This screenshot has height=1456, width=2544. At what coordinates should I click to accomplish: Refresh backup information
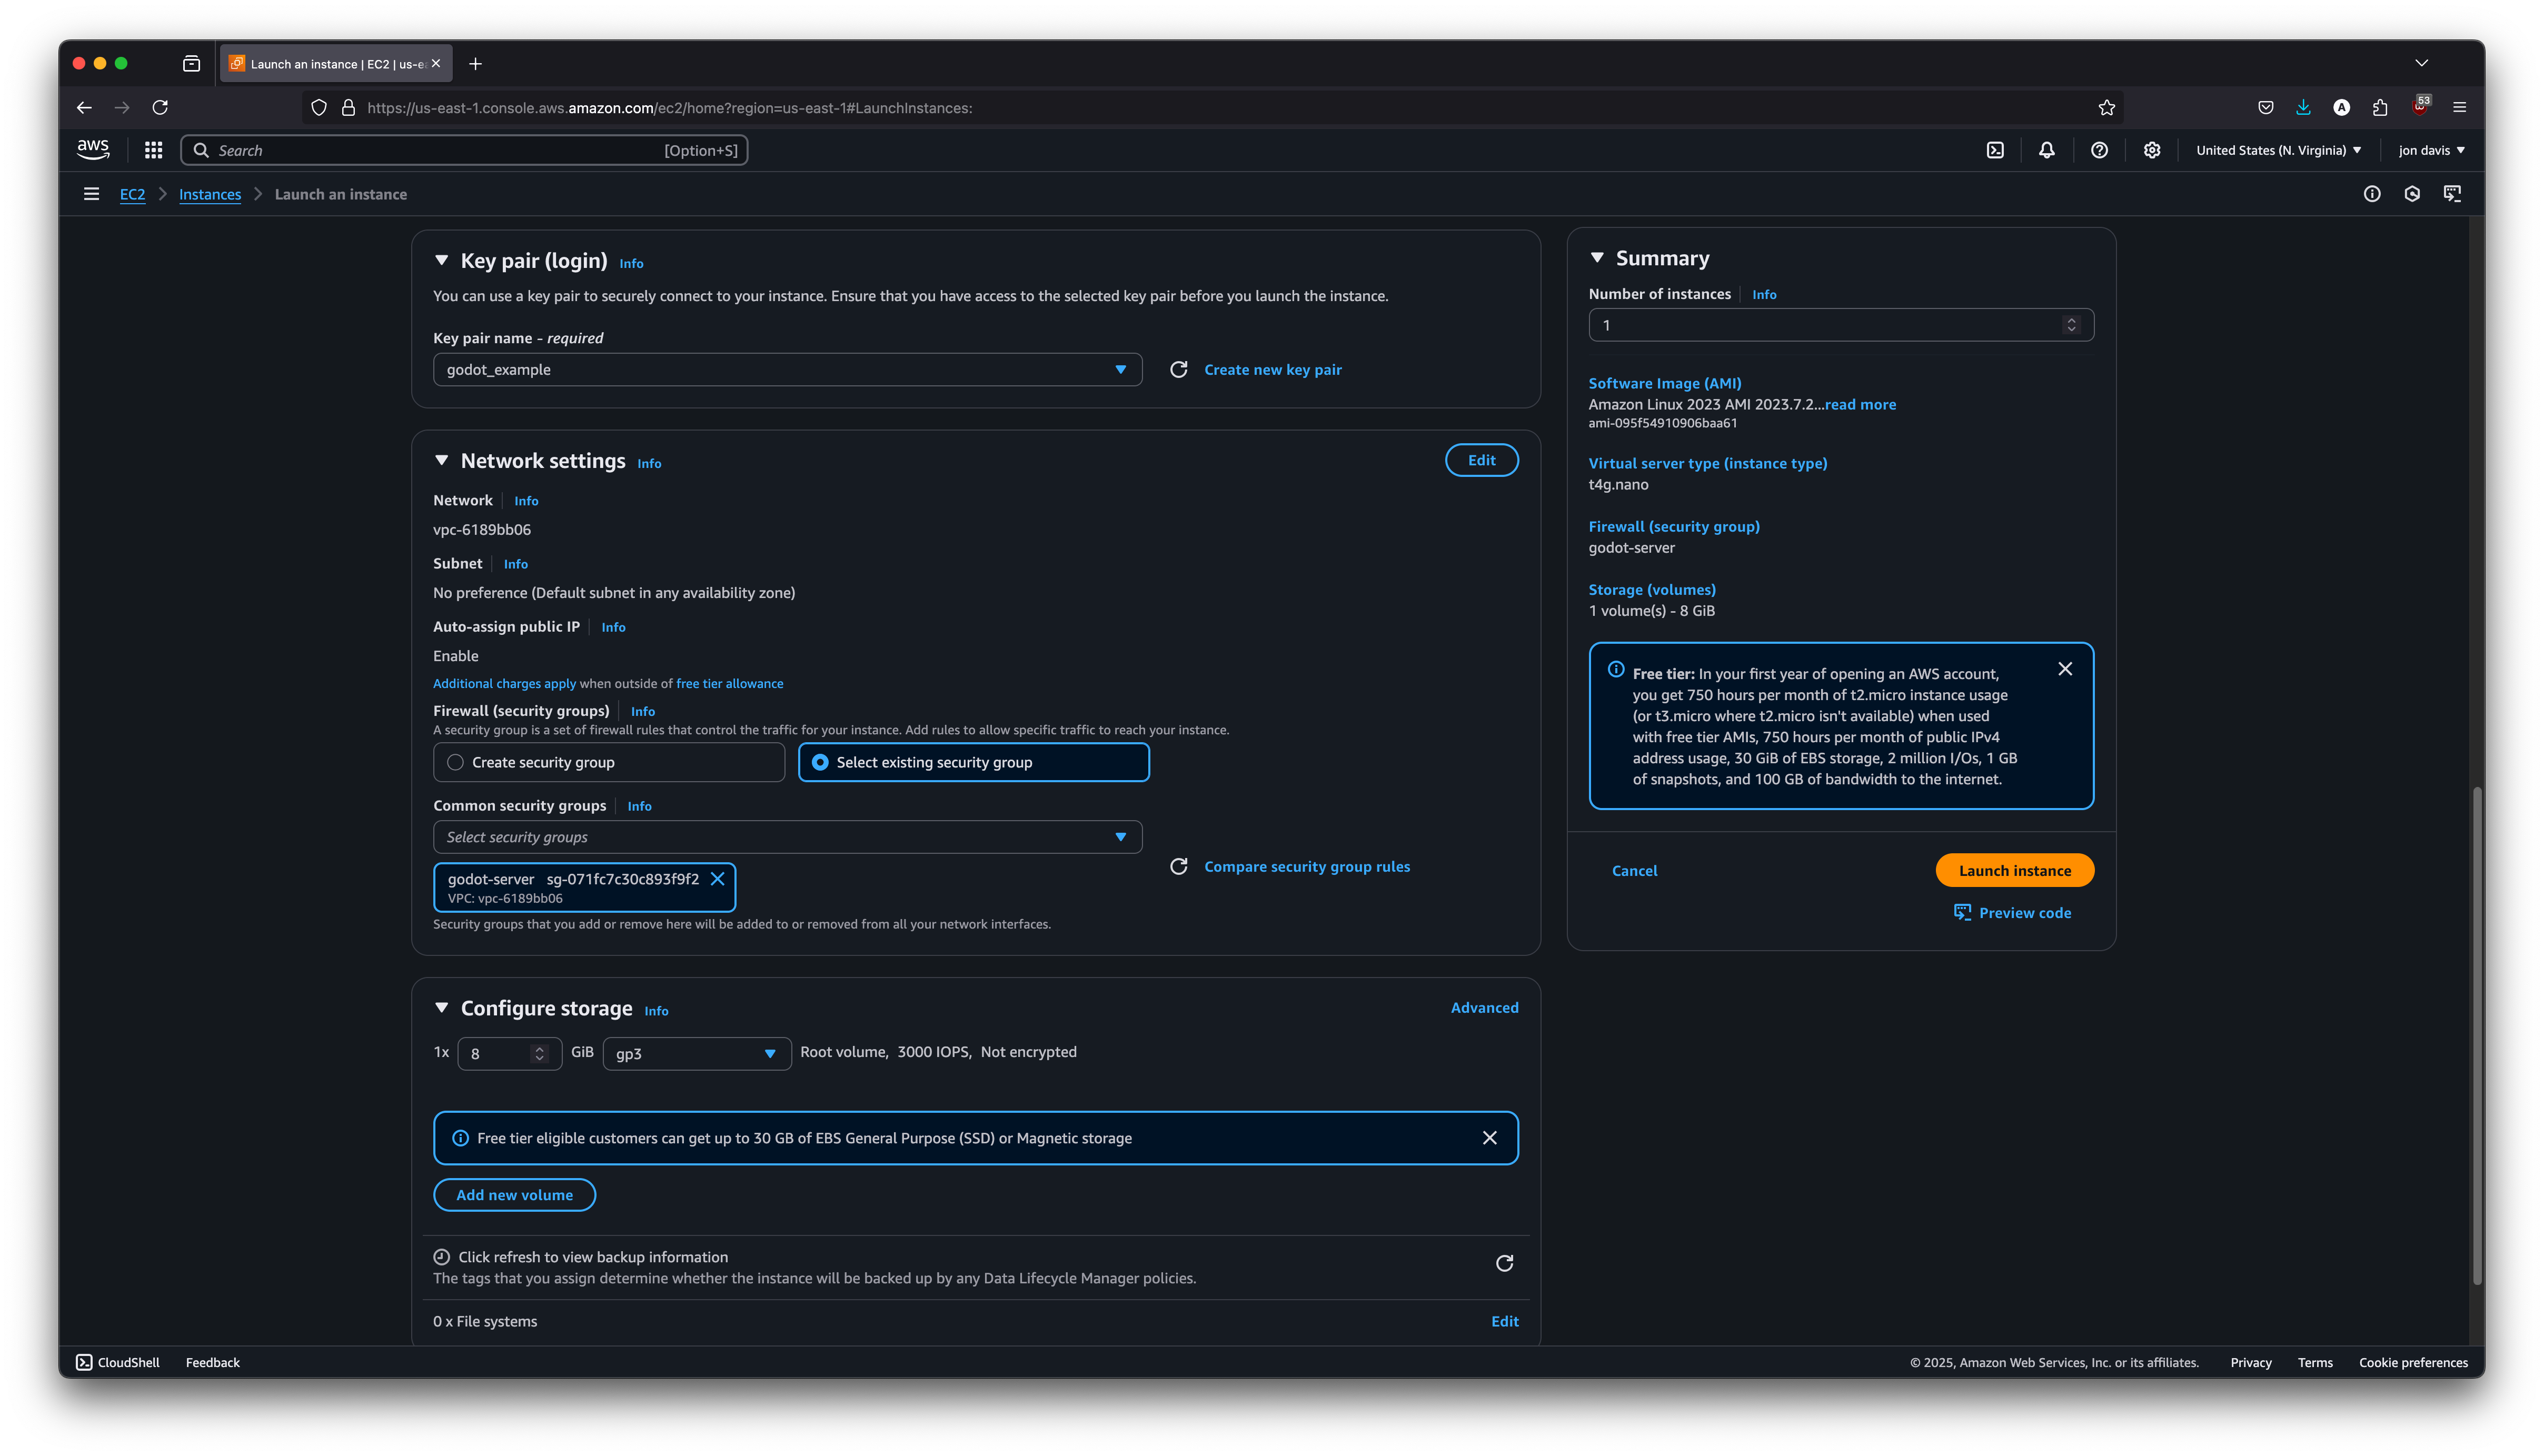[x=1504, y=1264]
